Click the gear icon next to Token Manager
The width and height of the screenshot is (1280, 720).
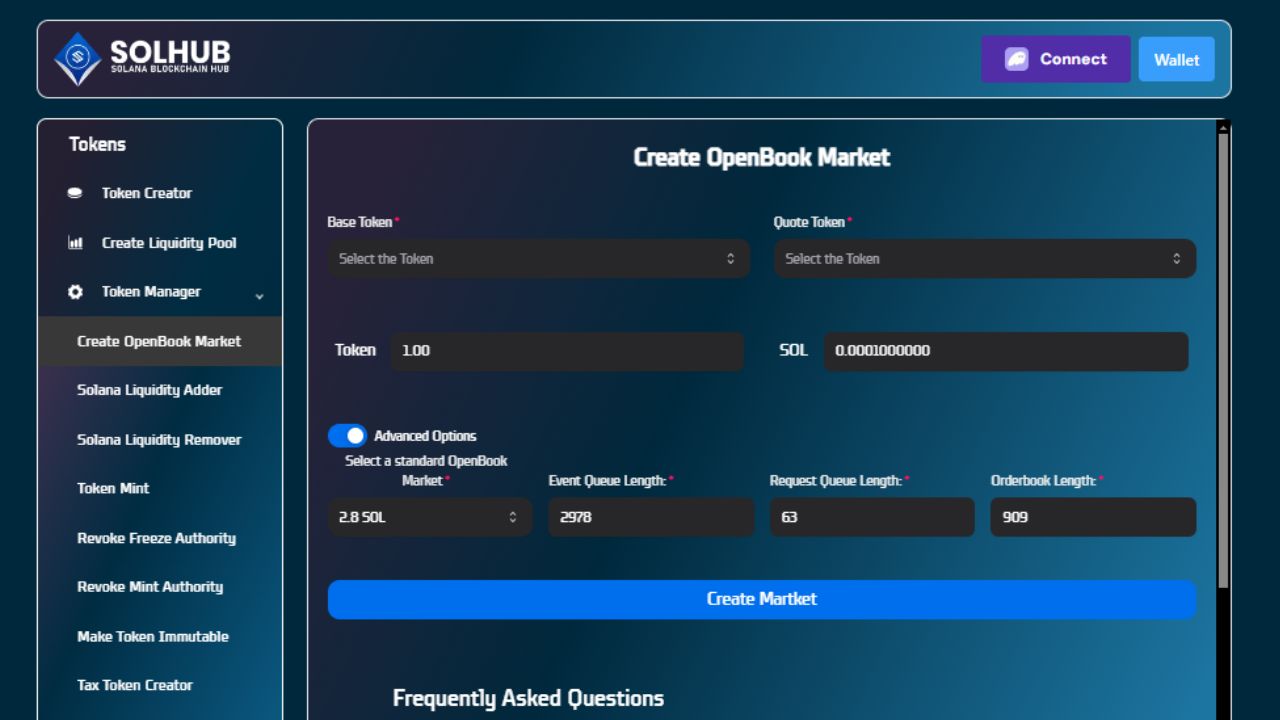(x=74, y=292)
